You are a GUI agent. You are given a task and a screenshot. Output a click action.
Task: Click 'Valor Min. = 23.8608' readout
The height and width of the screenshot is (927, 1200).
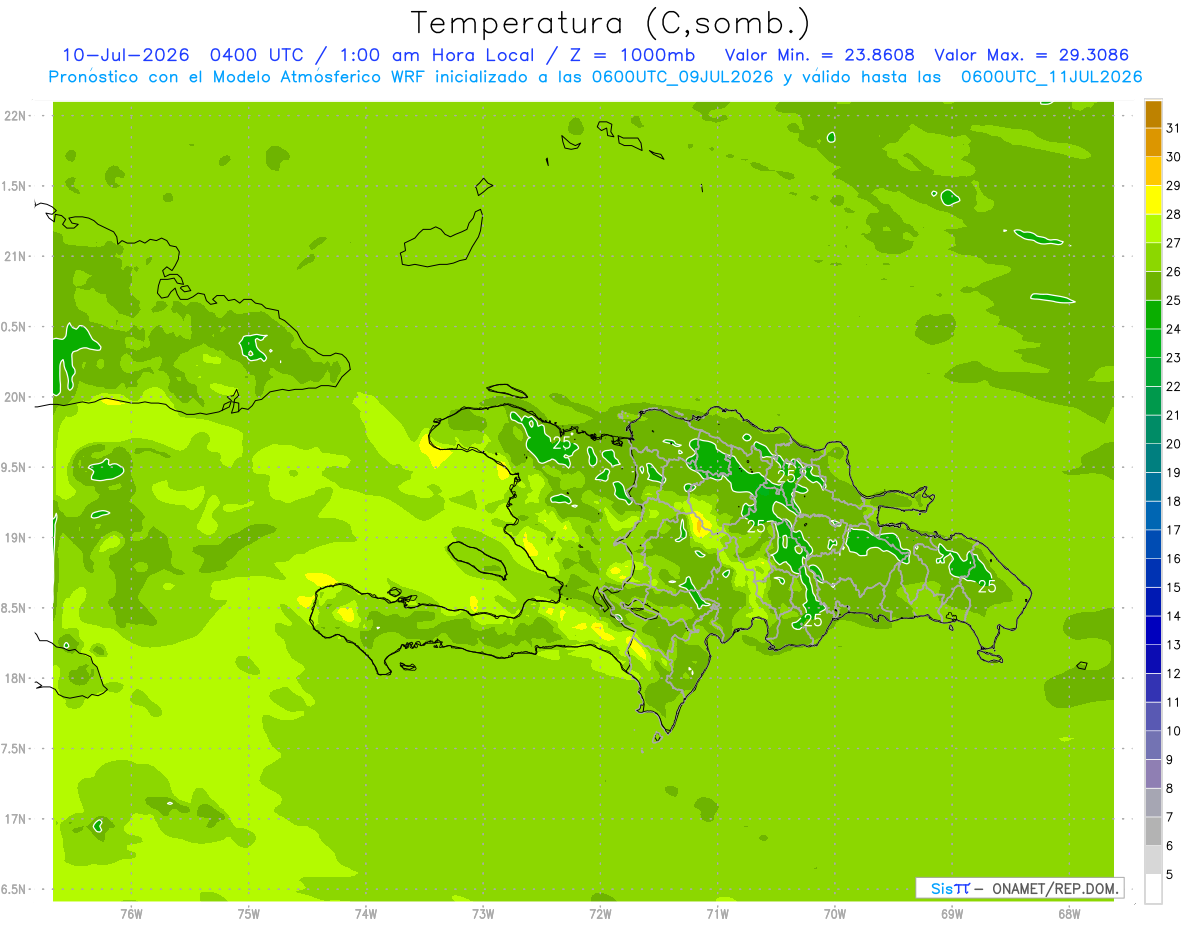click(819, 55)
